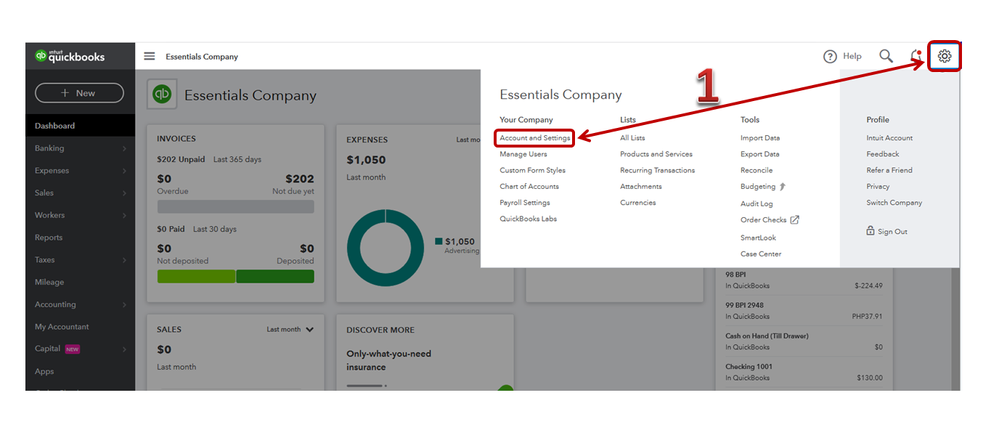Viewport: 999px width, 433px height.
Task: Expand the Accounting chevron
Action: pyautogui.click(x=124, y=304)
